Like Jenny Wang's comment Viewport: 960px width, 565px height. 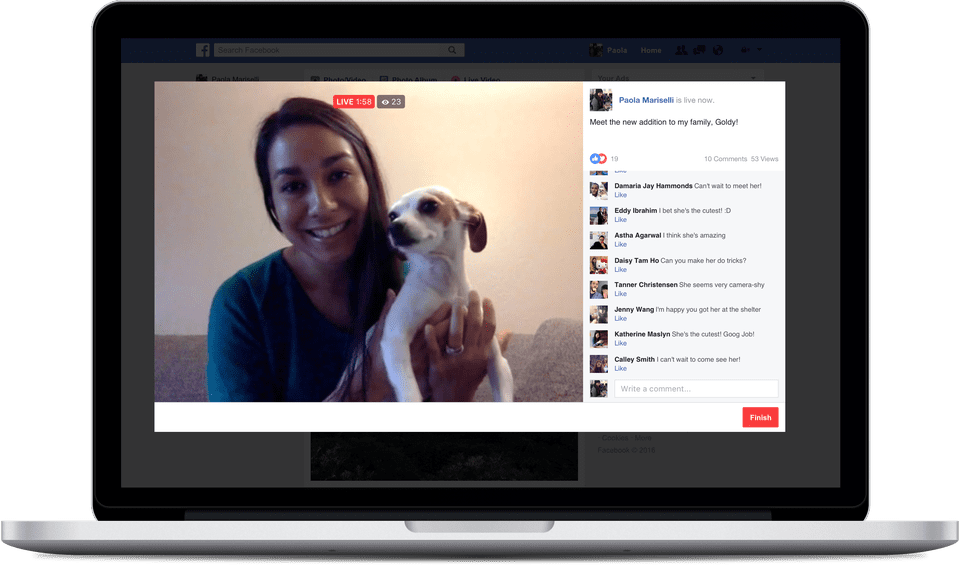pyautogui.click(x=620, y=318)
